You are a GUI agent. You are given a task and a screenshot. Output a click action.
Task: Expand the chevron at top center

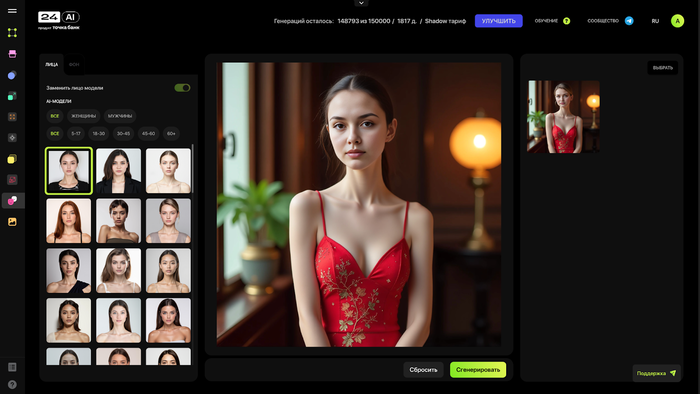click(x=361, y=3)
